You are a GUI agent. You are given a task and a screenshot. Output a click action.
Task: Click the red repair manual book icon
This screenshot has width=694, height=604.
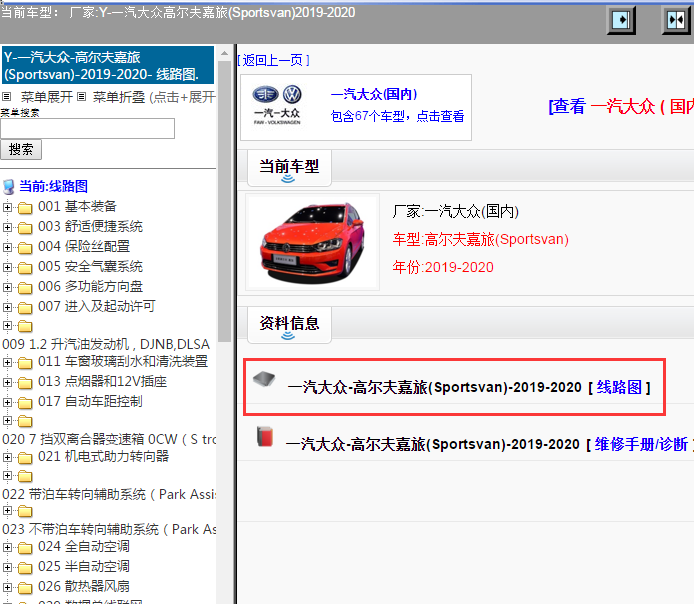pos(265,437)
